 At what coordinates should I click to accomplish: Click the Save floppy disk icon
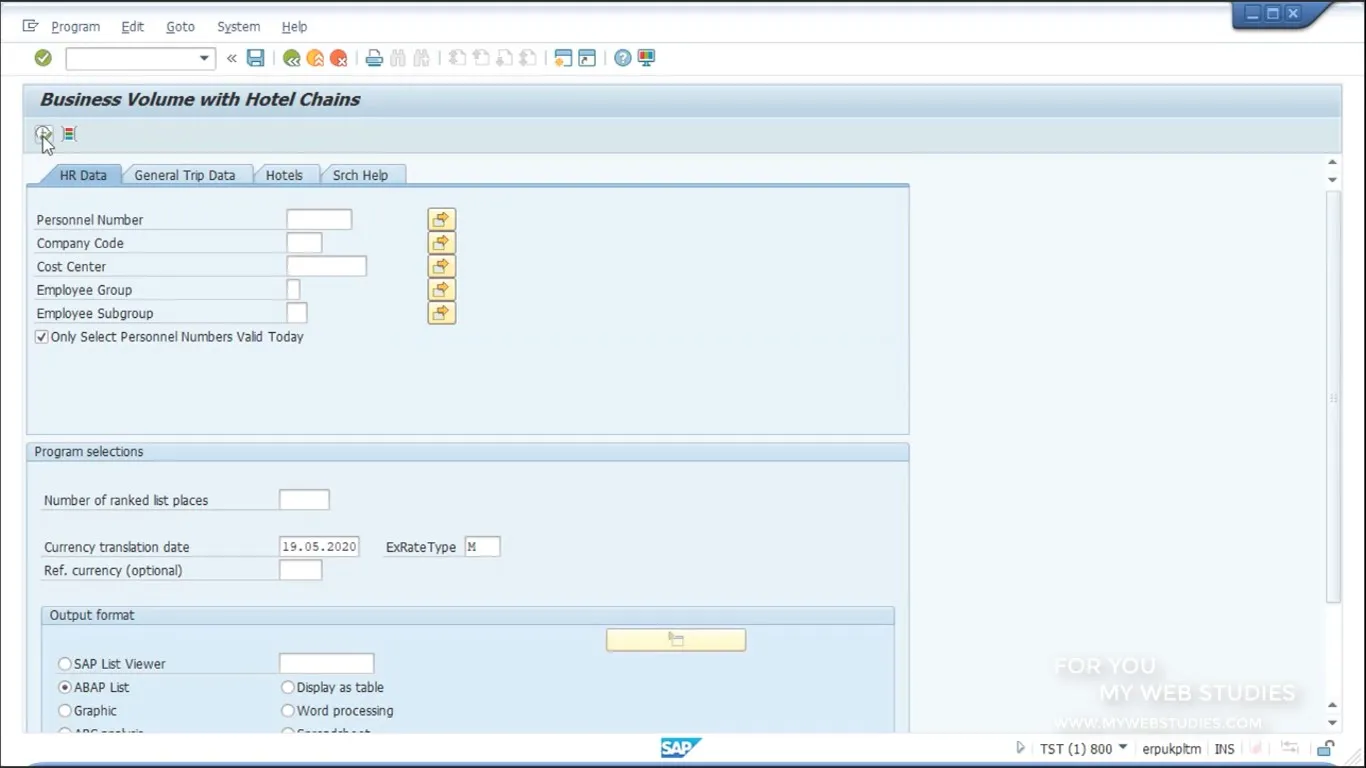pos(256,58)
